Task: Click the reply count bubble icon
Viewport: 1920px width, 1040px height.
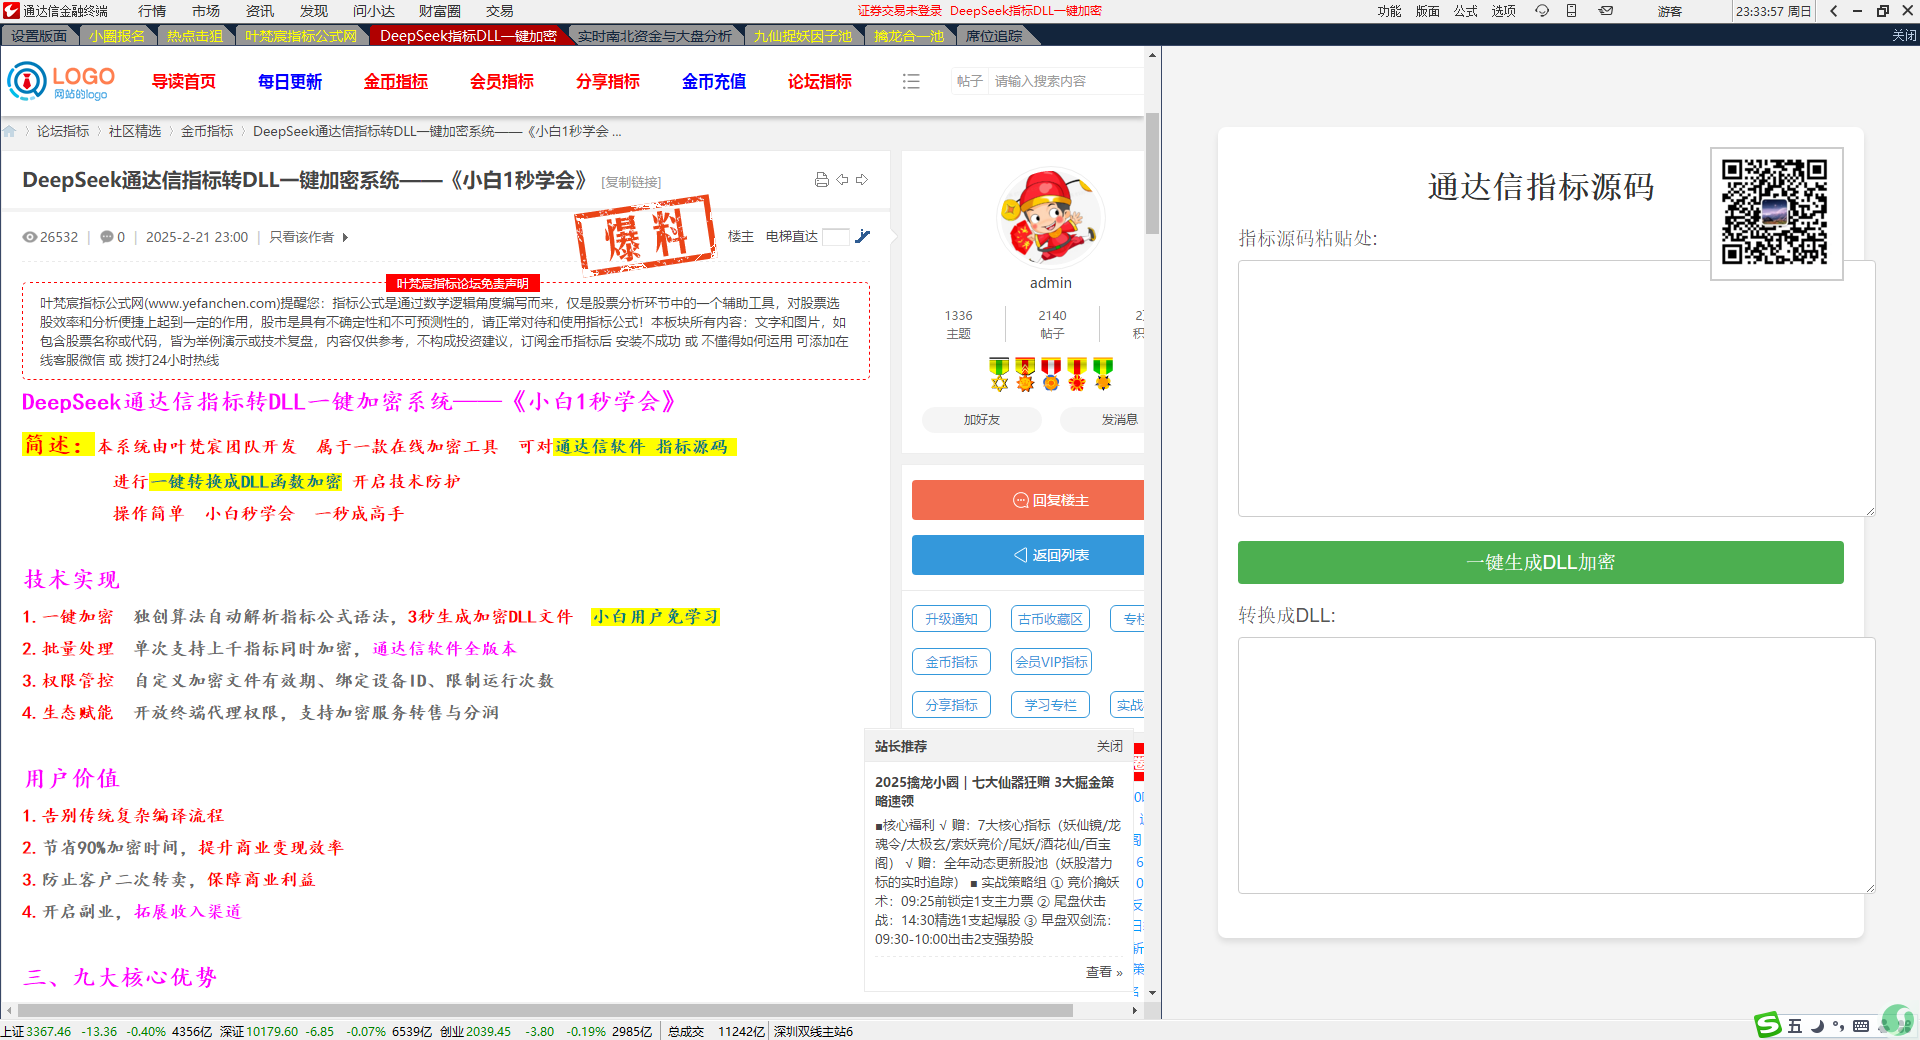Action: [x=107, y=237]
